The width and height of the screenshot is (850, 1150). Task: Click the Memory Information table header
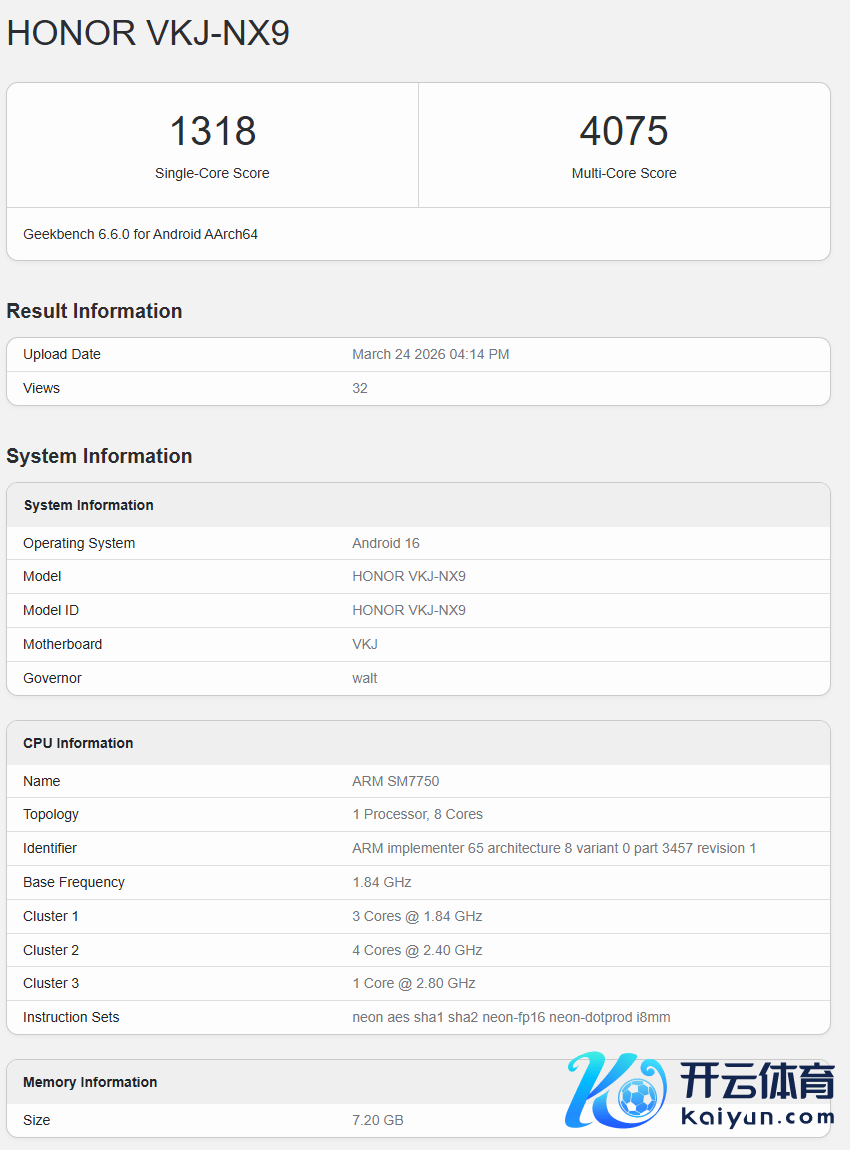click(90, 1082)
